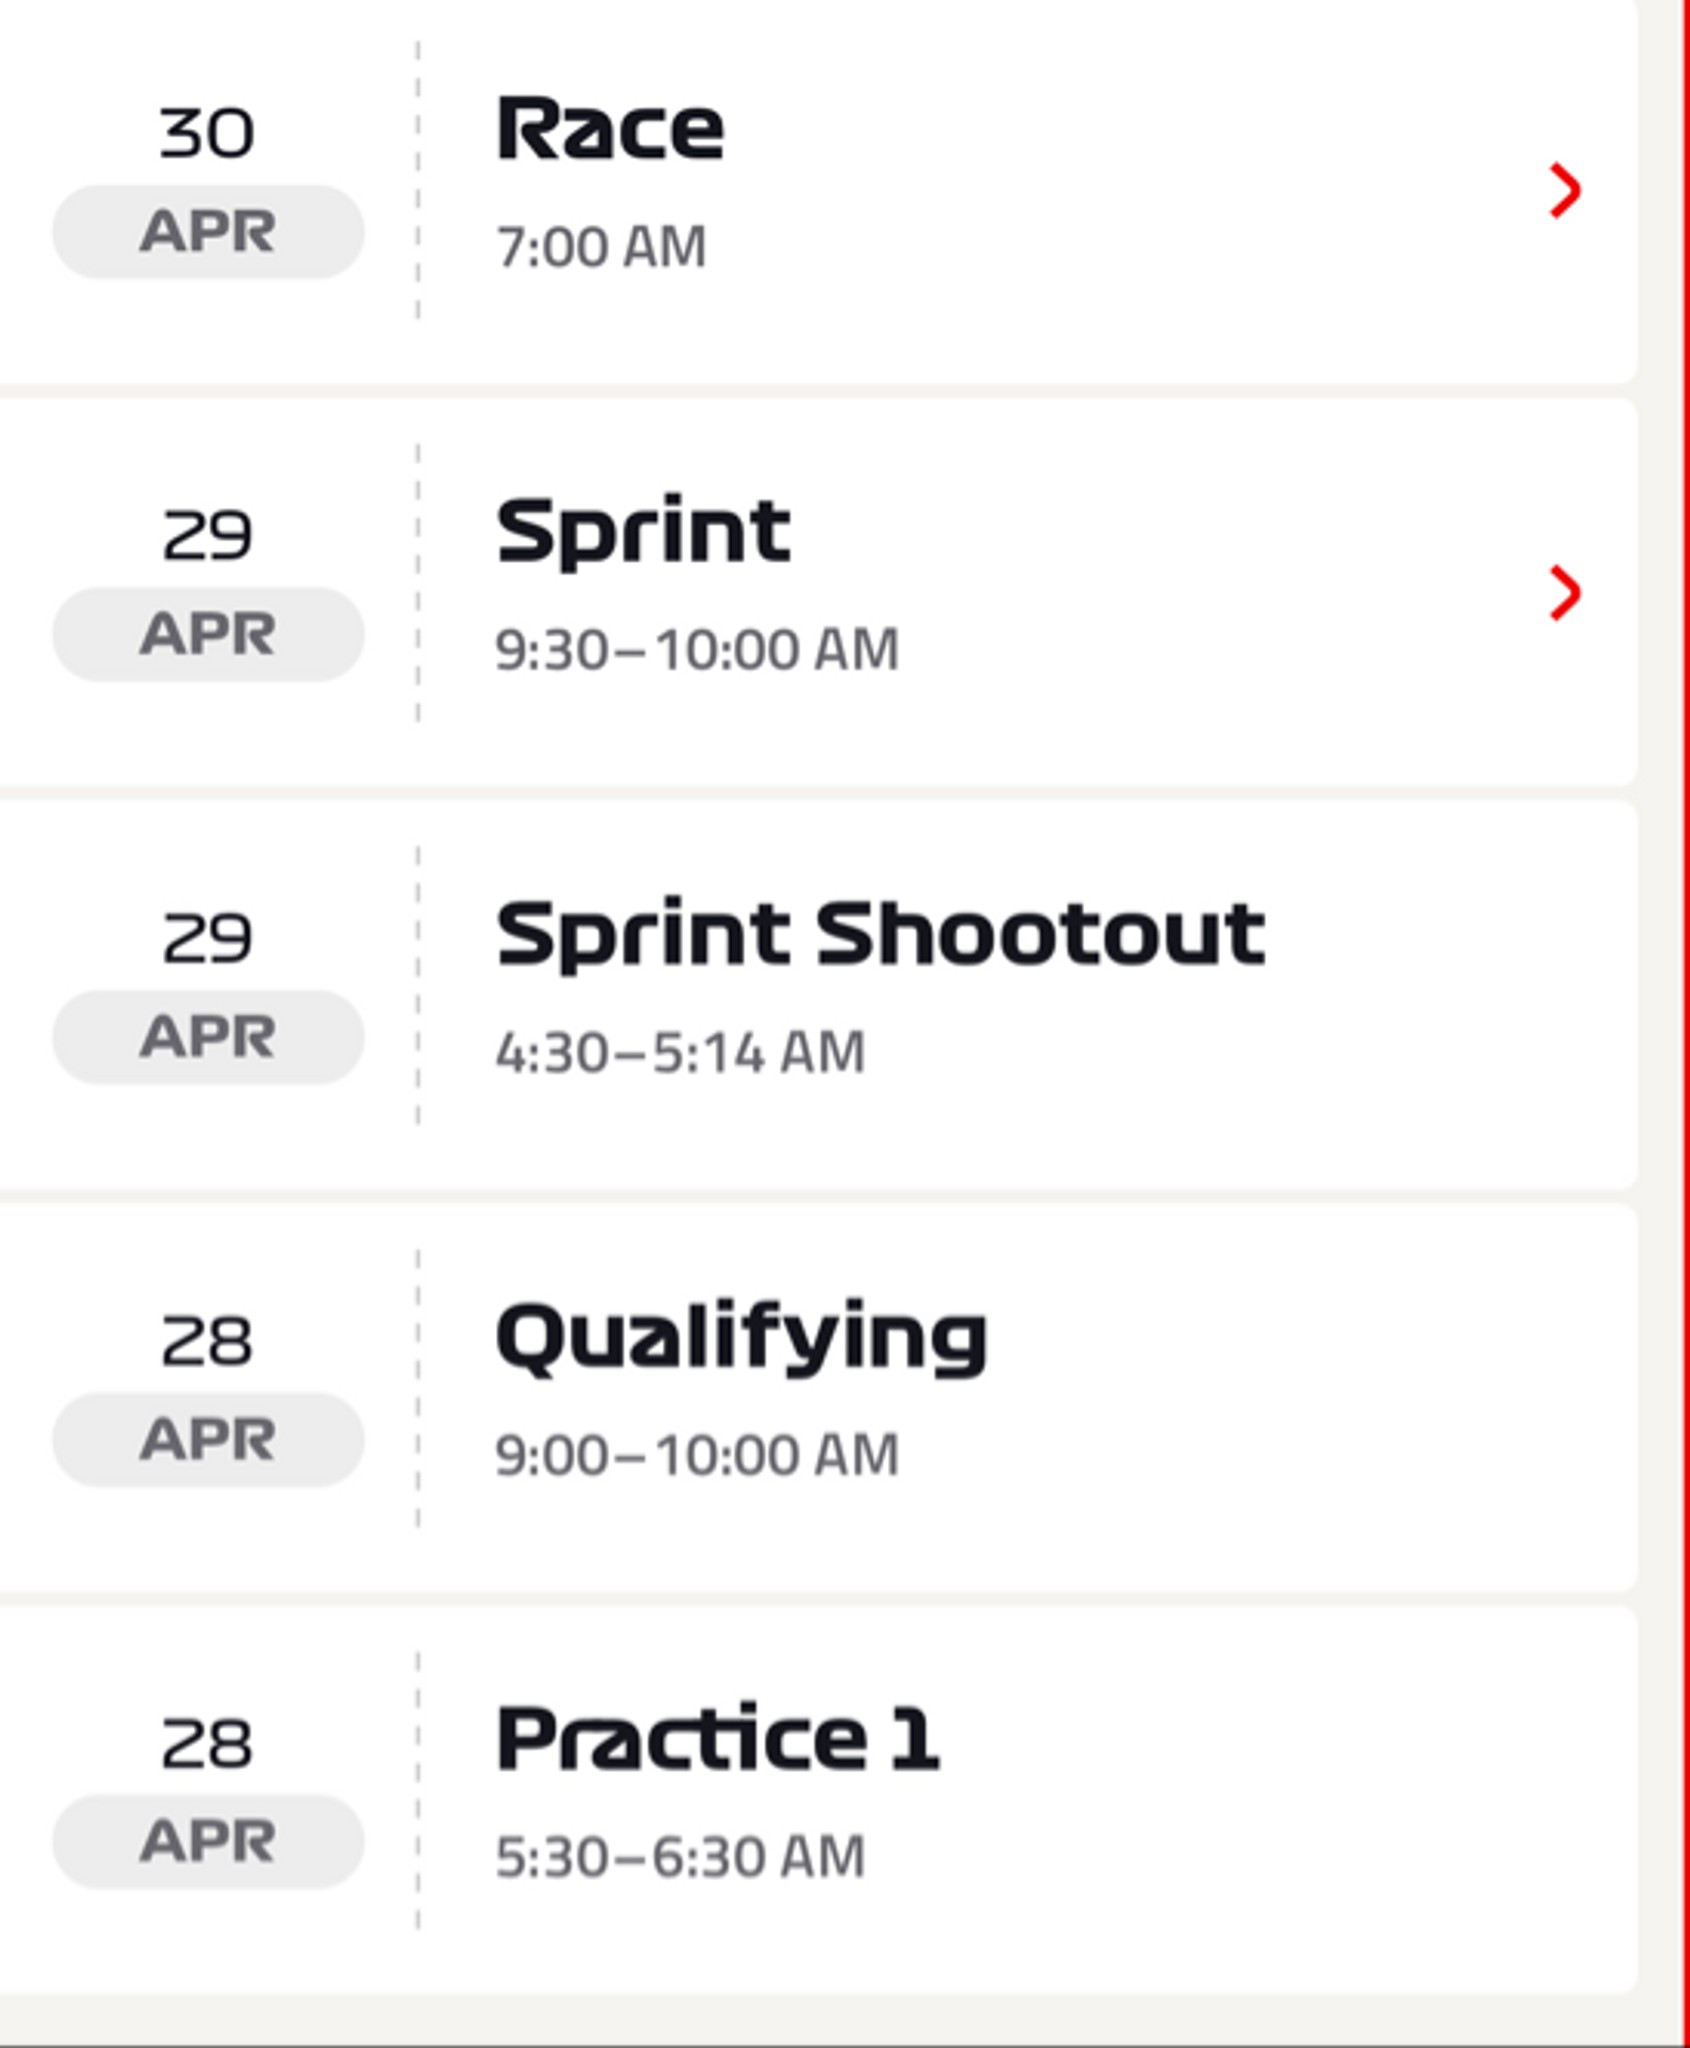Click the 4:30–5:14 AM shootout time
Viewport: 1690px width, 2048px height.
[680, 1053]
